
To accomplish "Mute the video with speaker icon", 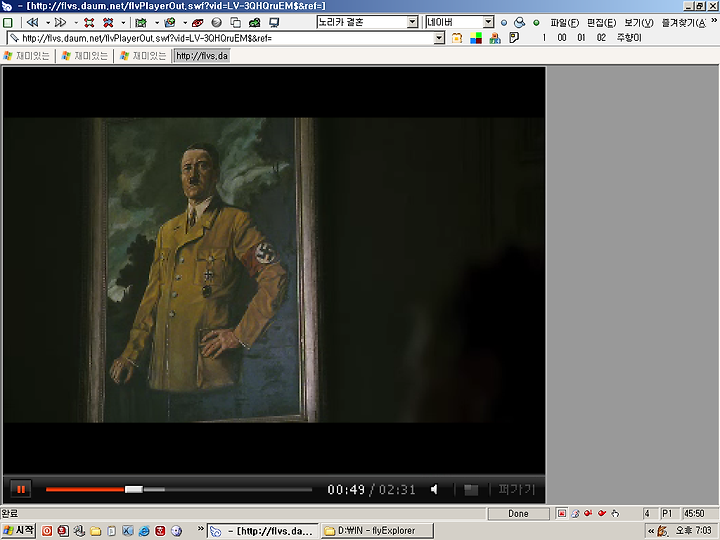I will tap(434, 489).
